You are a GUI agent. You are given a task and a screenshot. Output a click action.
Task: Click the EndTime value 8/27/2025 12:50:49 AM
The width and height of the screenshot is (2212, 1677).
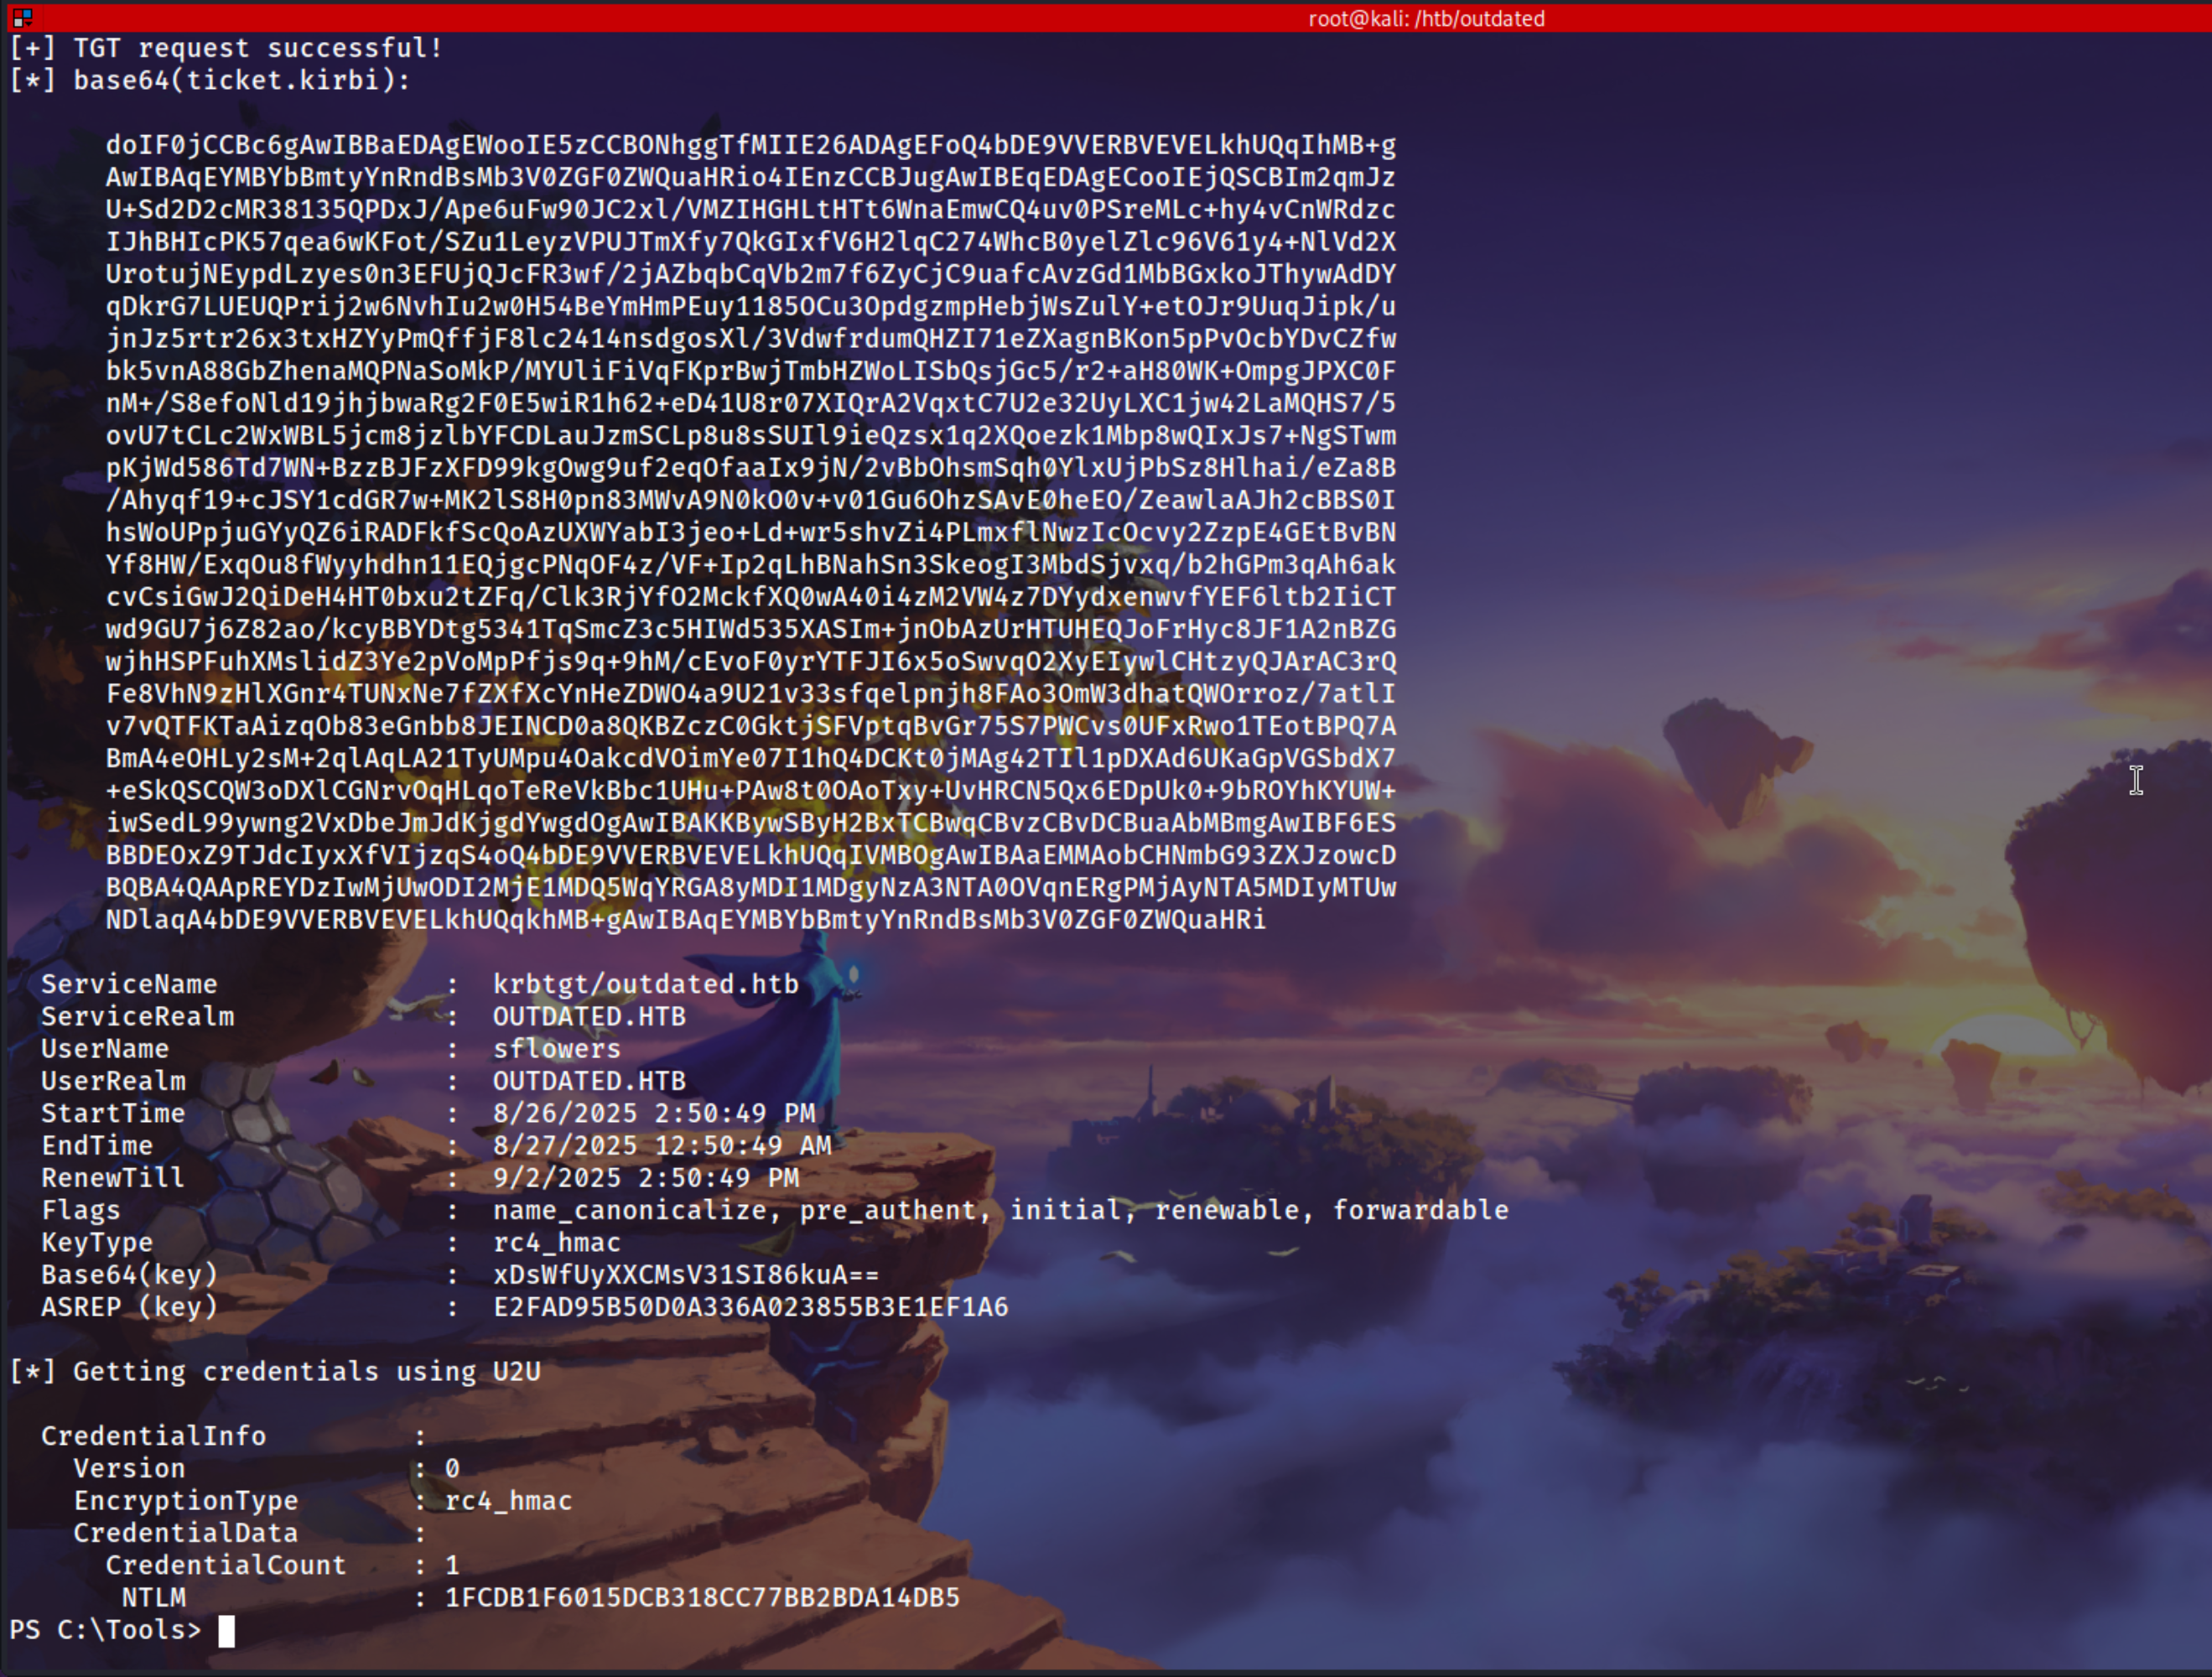pos(661,1146)
